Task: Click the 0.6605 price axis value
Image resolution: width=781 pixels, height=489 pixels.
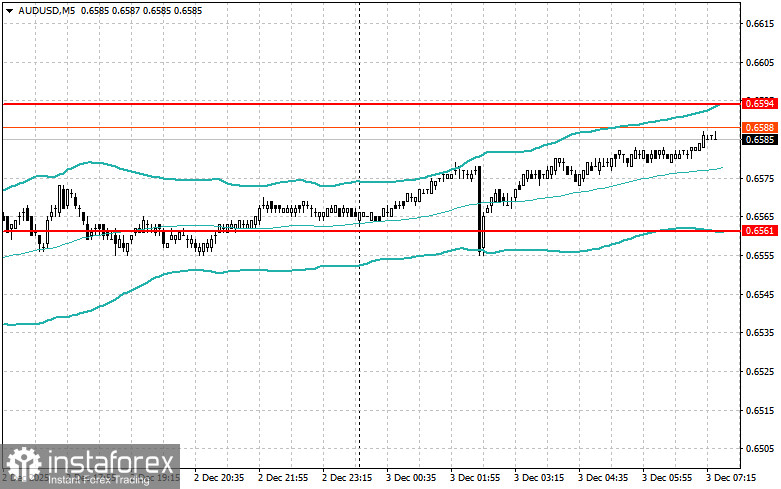Action: pos(760,62)
